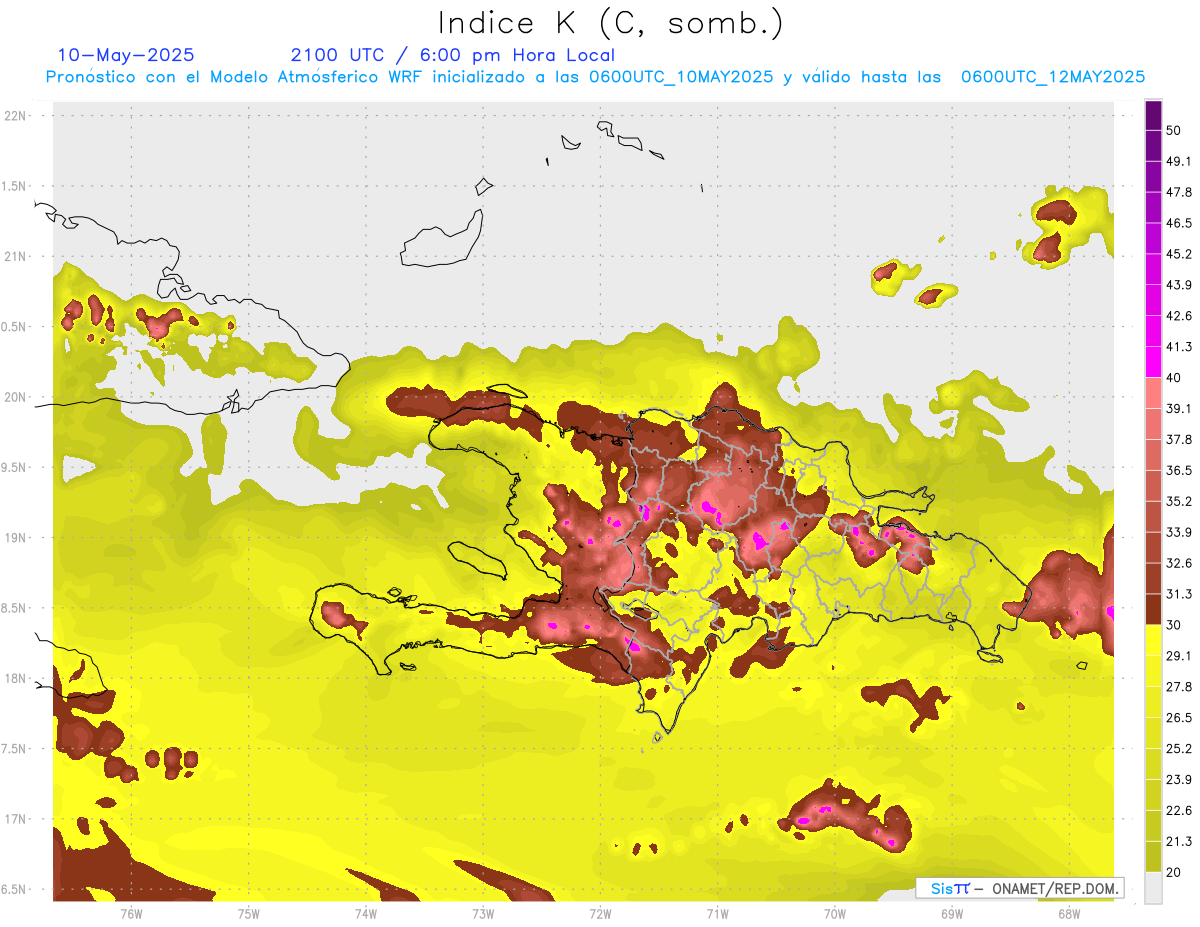This screenshot has height=927, width=1200.
Task: Click the color scale value "33.9"
Action: [1179, 533]
